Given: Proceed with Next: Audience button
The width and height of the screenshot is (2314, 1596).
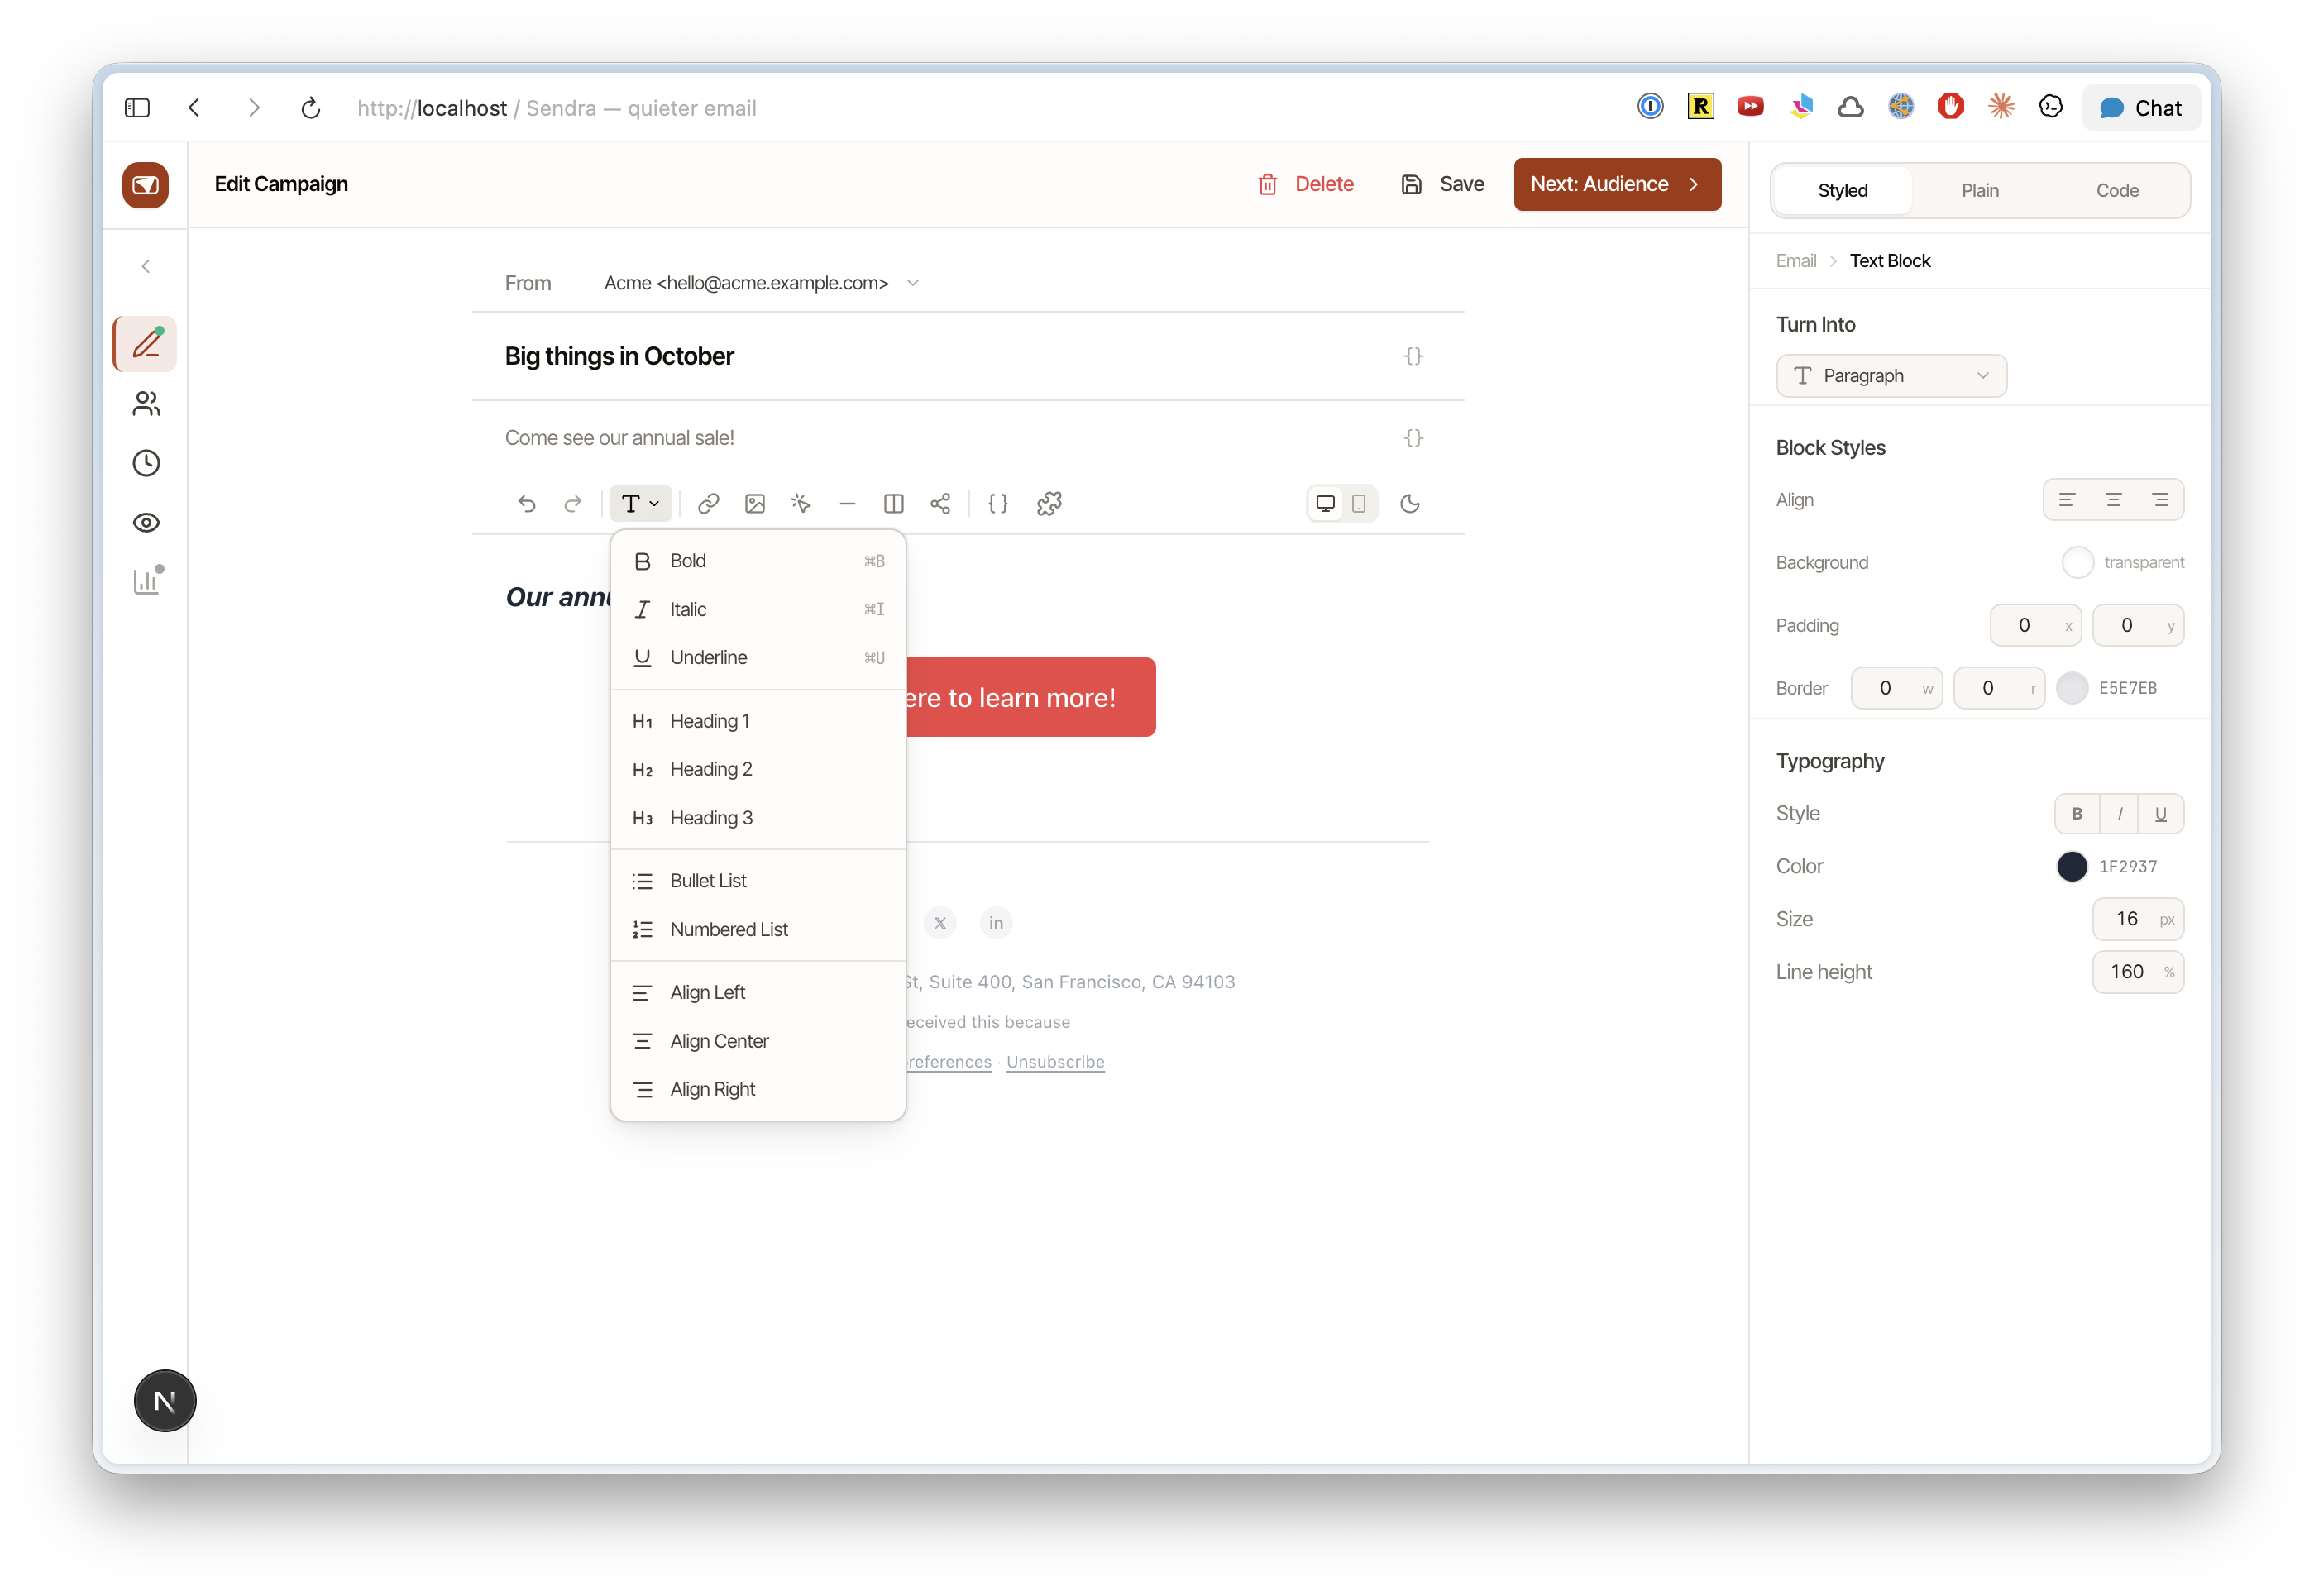Looking at the screenshot, I should 1617,184.
